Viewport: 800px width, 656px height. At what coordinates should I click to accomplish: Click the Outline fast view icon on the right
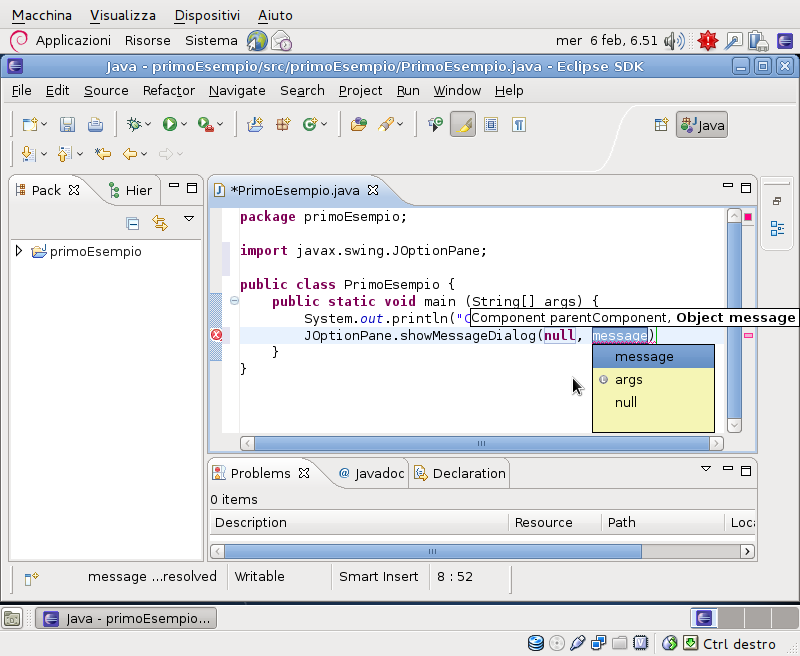point(777,229)
